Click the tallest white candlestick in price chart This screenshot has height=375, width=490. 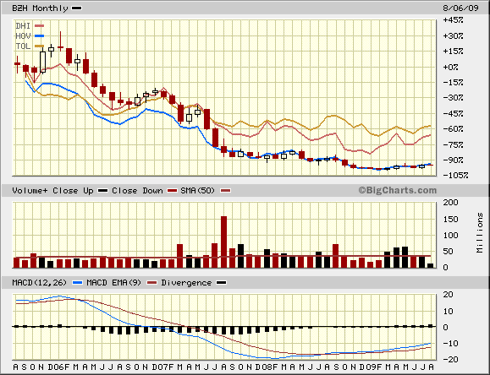43,62
